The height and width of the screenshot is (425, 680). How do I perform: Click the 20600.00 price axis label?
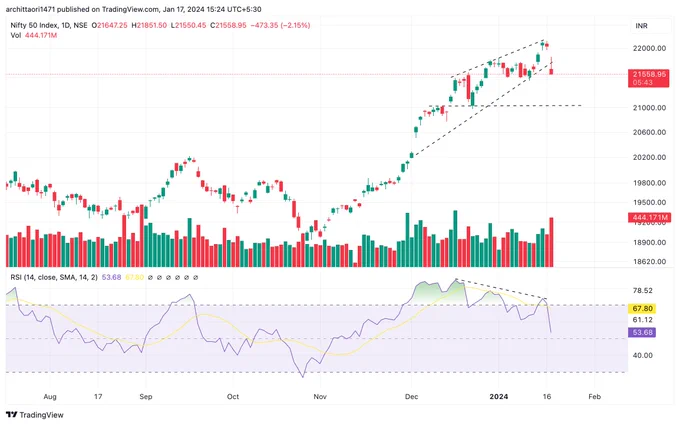tap(649, 132)
